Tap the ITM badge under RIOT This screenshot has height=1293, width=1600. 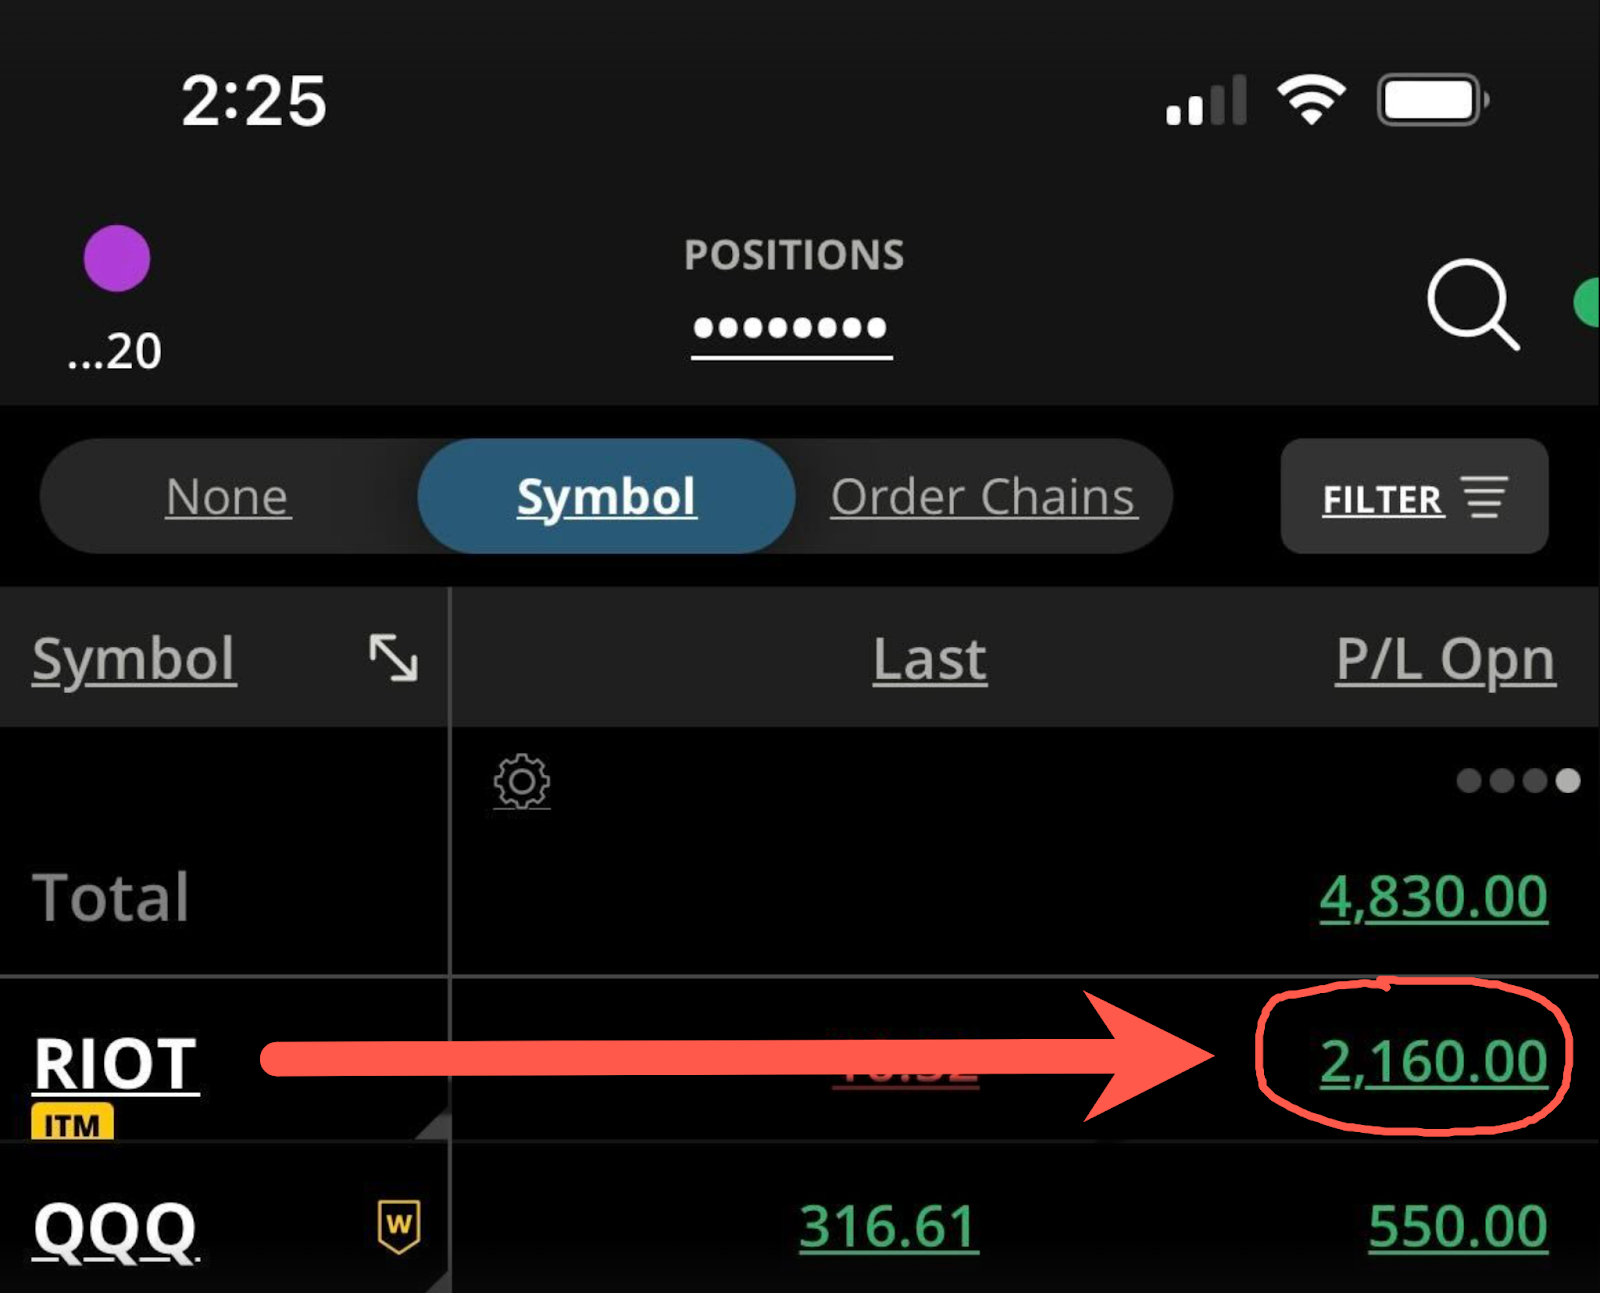pos(72,1124)
